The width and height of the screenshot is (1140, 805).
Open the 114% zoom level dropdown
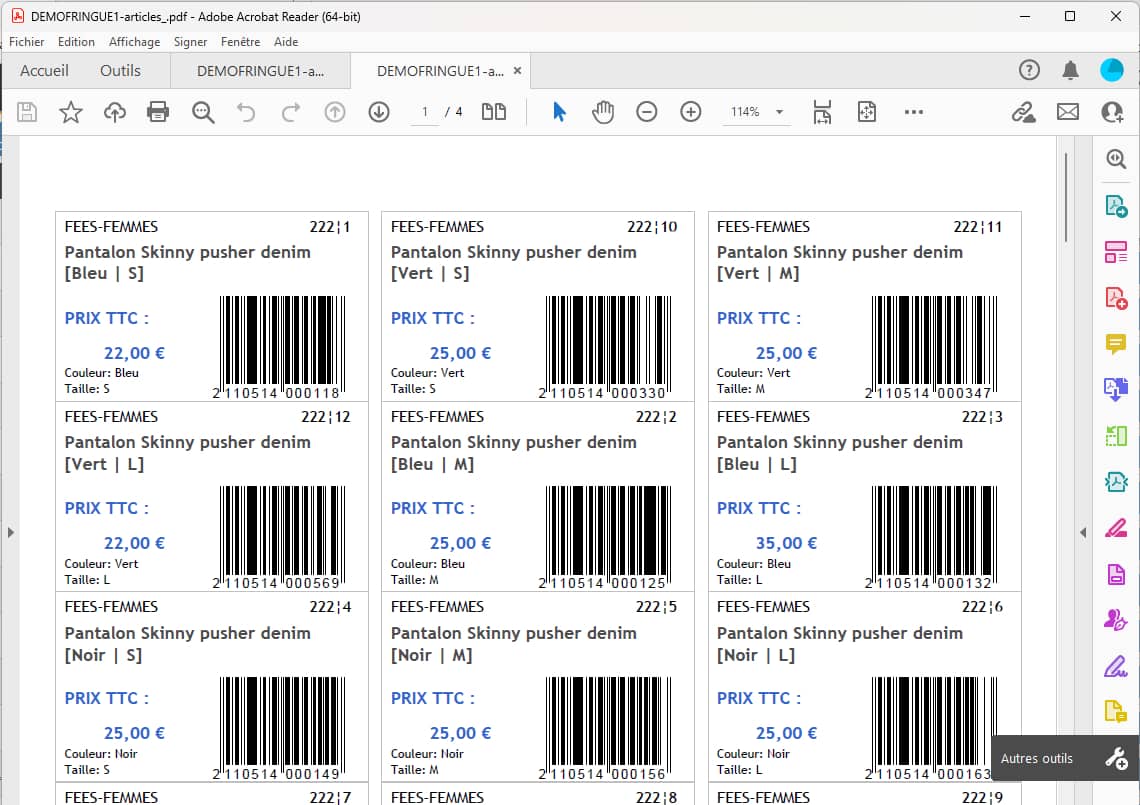tap(779, 112)
